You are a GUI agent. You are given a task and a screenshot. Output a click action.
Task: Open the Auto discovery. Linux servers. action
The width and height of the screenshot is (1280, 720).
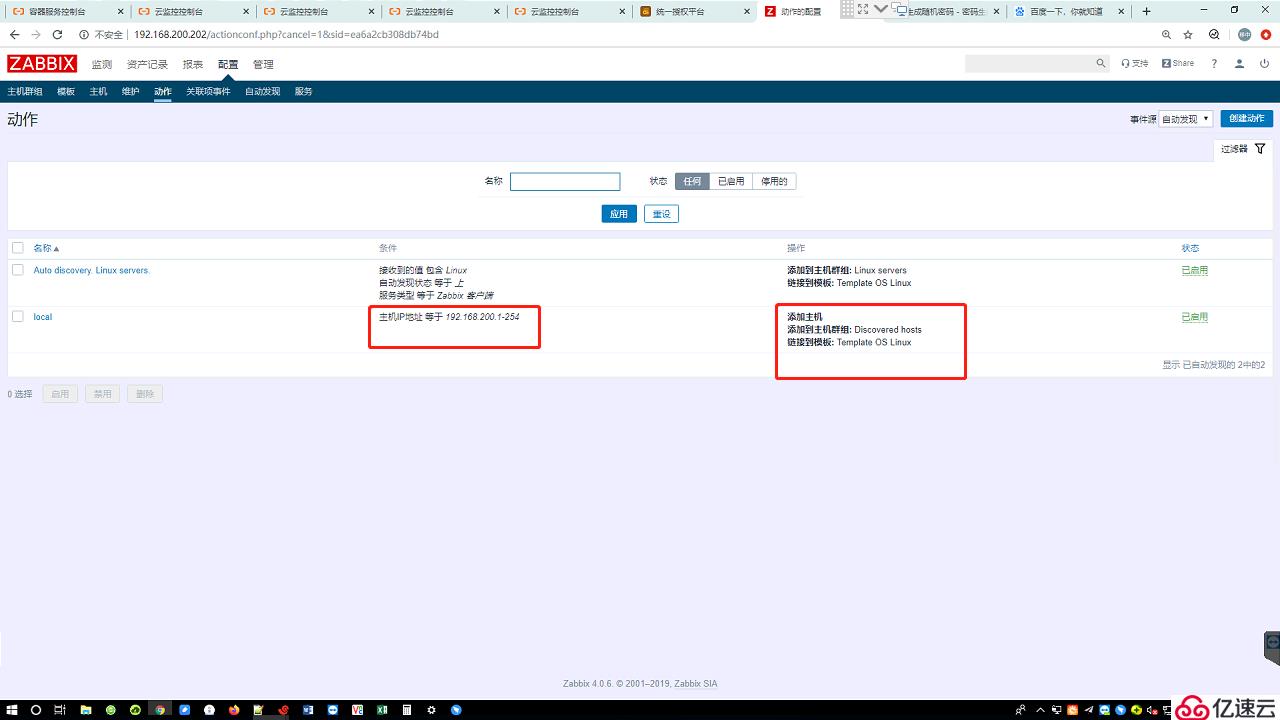tap(91, 270)
